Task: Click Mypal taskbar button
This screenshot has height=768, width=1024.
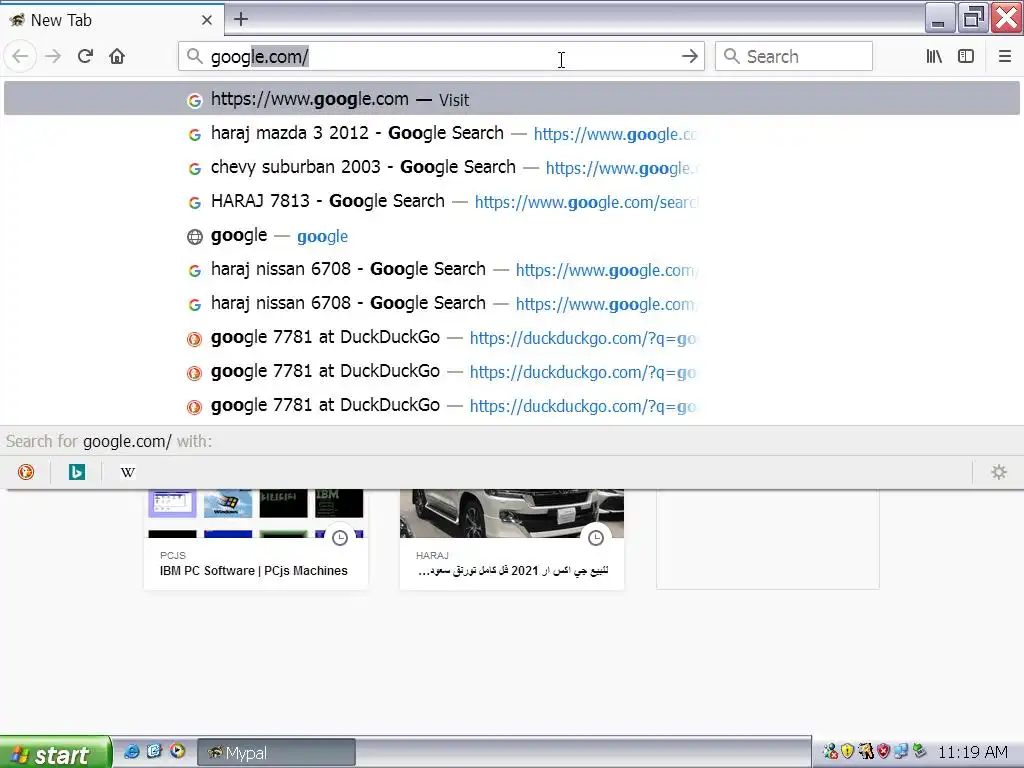Action: 276,753
